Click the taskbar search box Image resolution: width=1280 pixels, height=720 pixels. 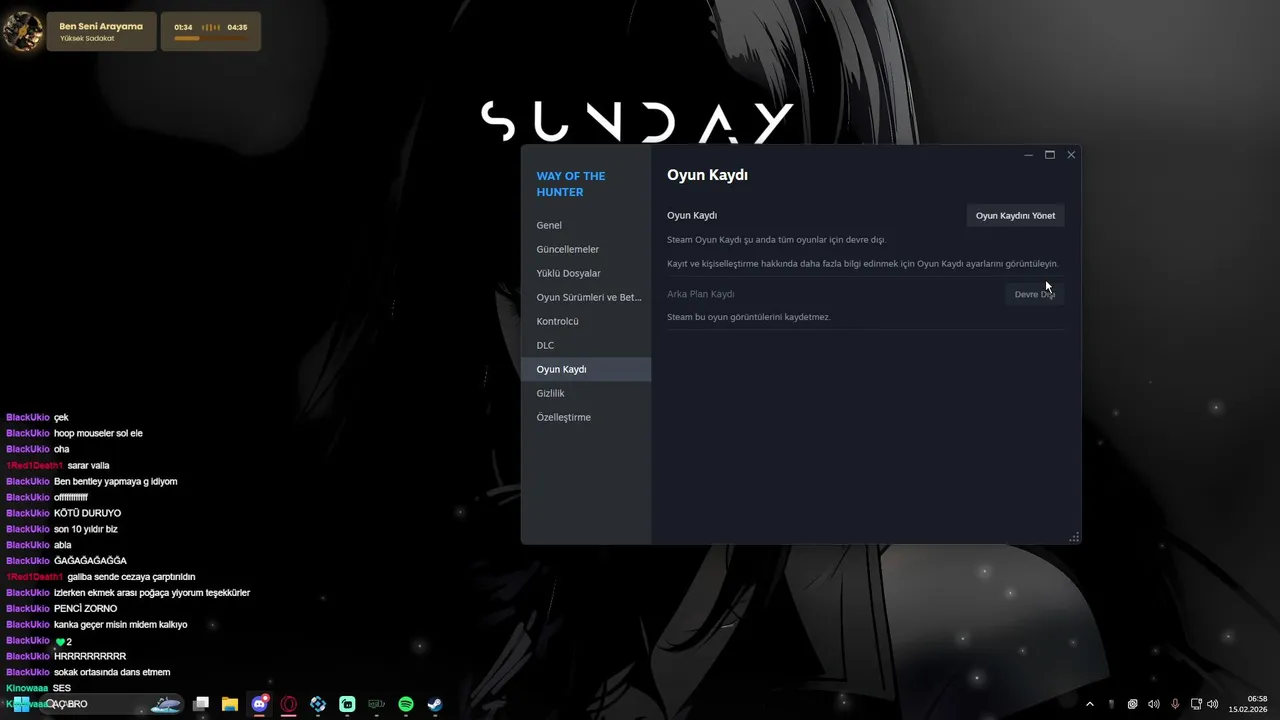(x=110, y=704)
